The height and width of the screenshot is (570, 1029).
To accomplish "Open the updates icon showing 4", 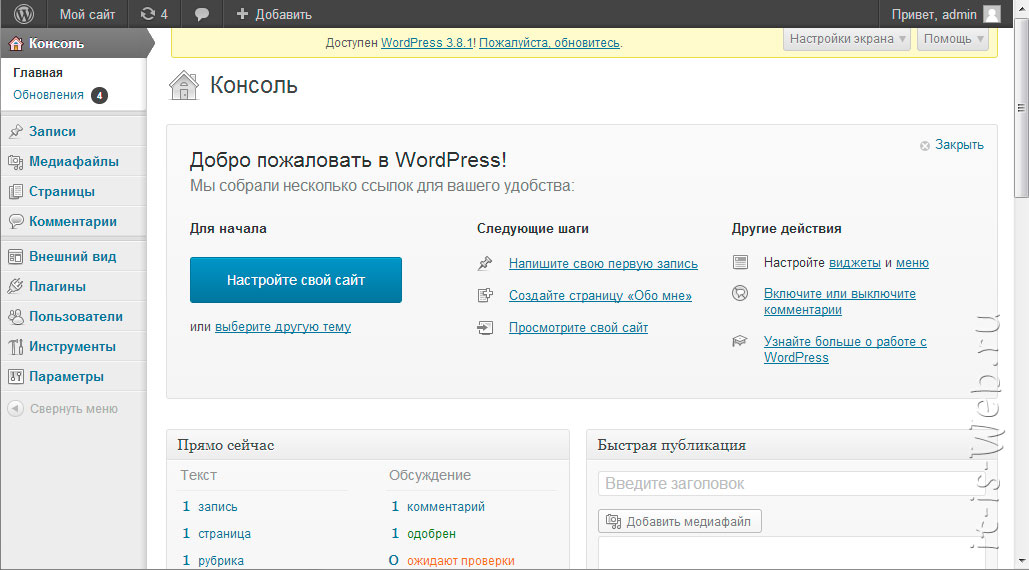I will (154, 14).
